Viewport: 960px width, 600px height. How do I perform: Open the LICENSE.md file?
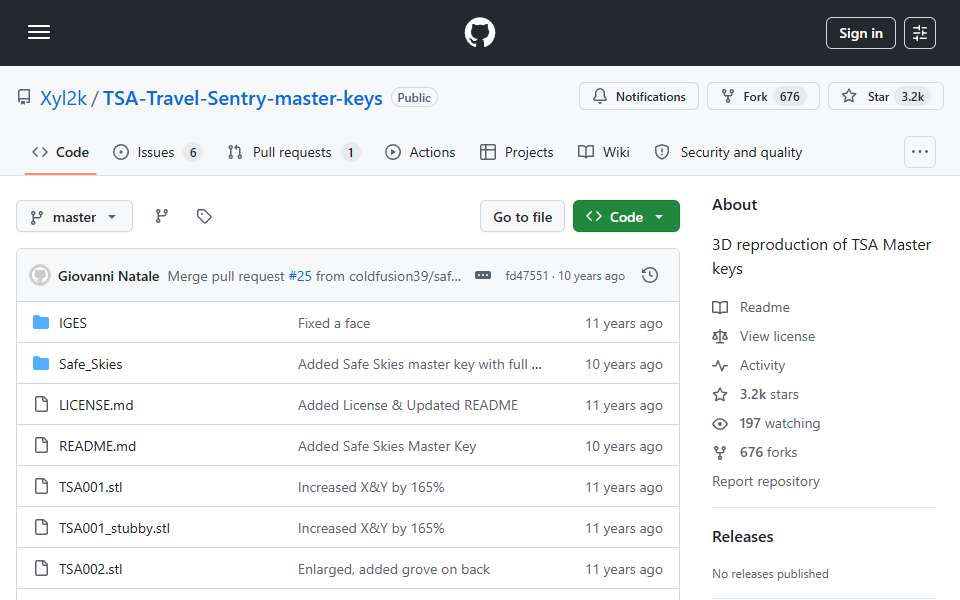coord(96,405)
